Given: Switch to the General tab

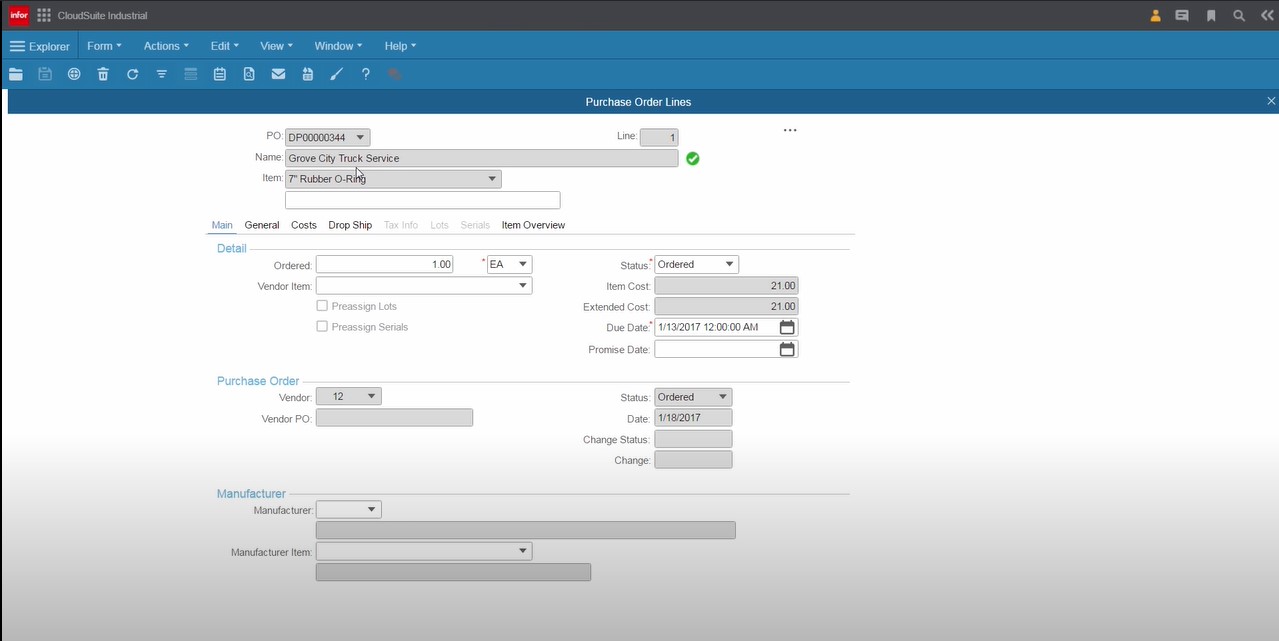Looking at the screenshot, I should tap(262, 225).
